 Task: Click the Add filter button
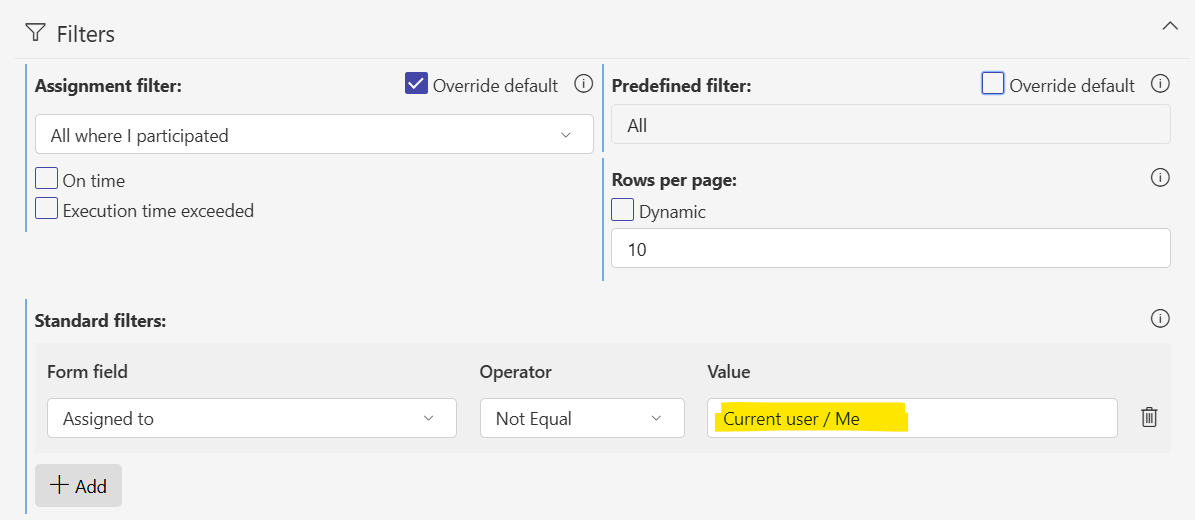click(x=78, y=486)
